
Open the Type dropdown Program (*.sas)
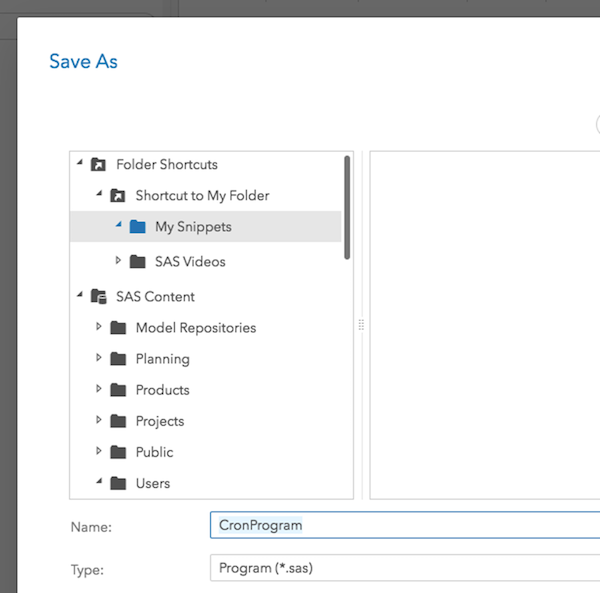point(400,569)
